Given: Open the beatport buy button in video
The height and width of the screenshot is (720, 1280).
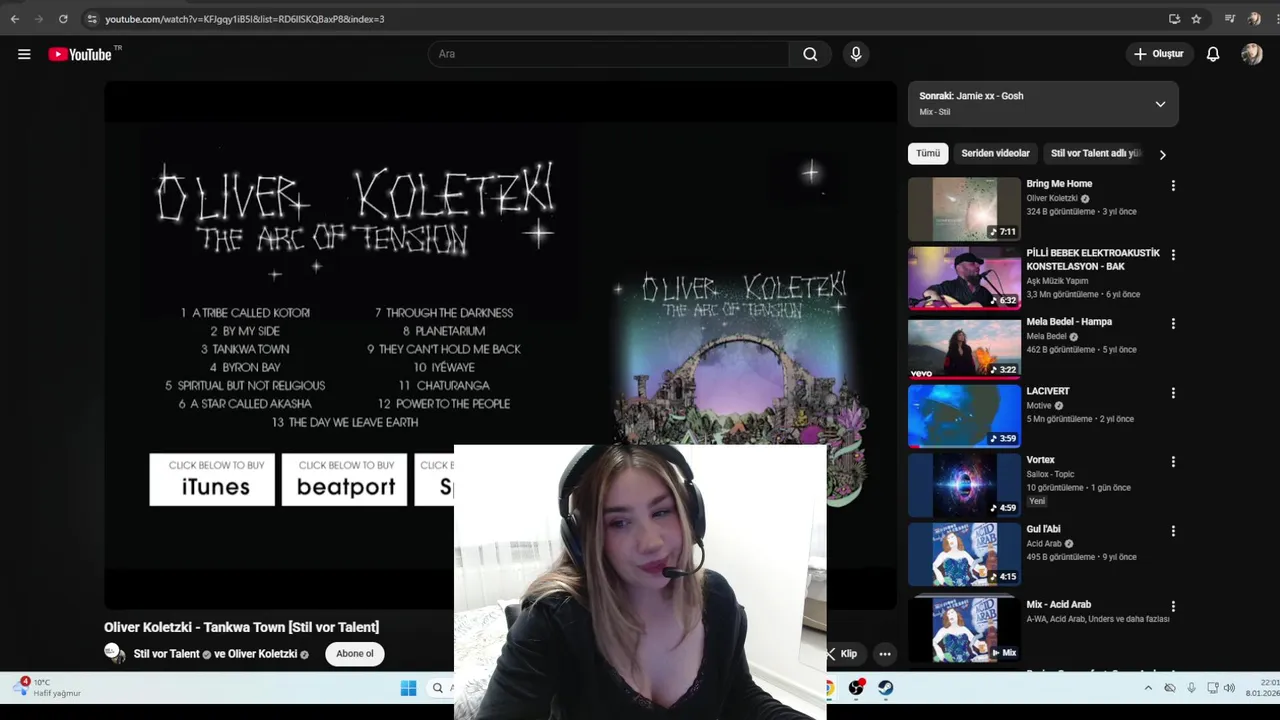Looking at the screenshot, I should 345,480.
